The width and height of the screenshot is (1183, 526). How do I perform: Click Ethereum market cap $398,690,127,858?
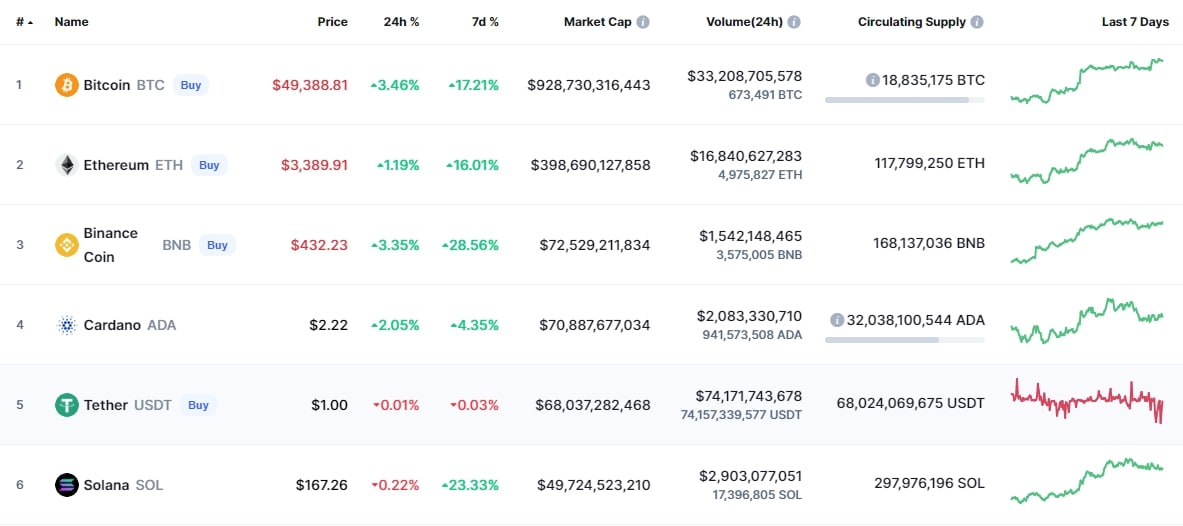click(x=591, y=165)
